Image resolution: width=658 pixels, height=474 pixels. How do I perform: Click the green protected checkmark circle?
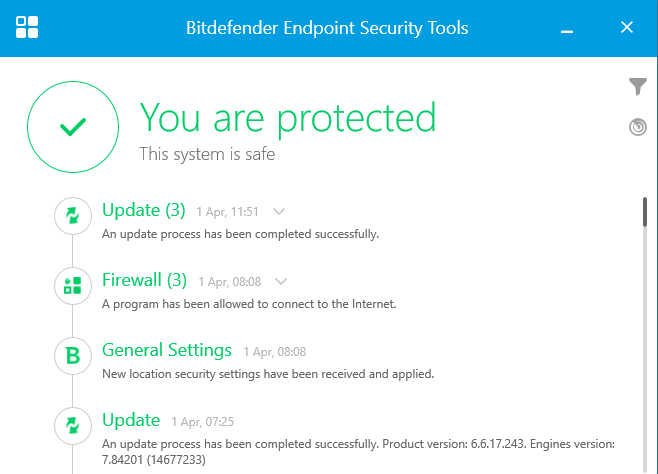point(72,126)
